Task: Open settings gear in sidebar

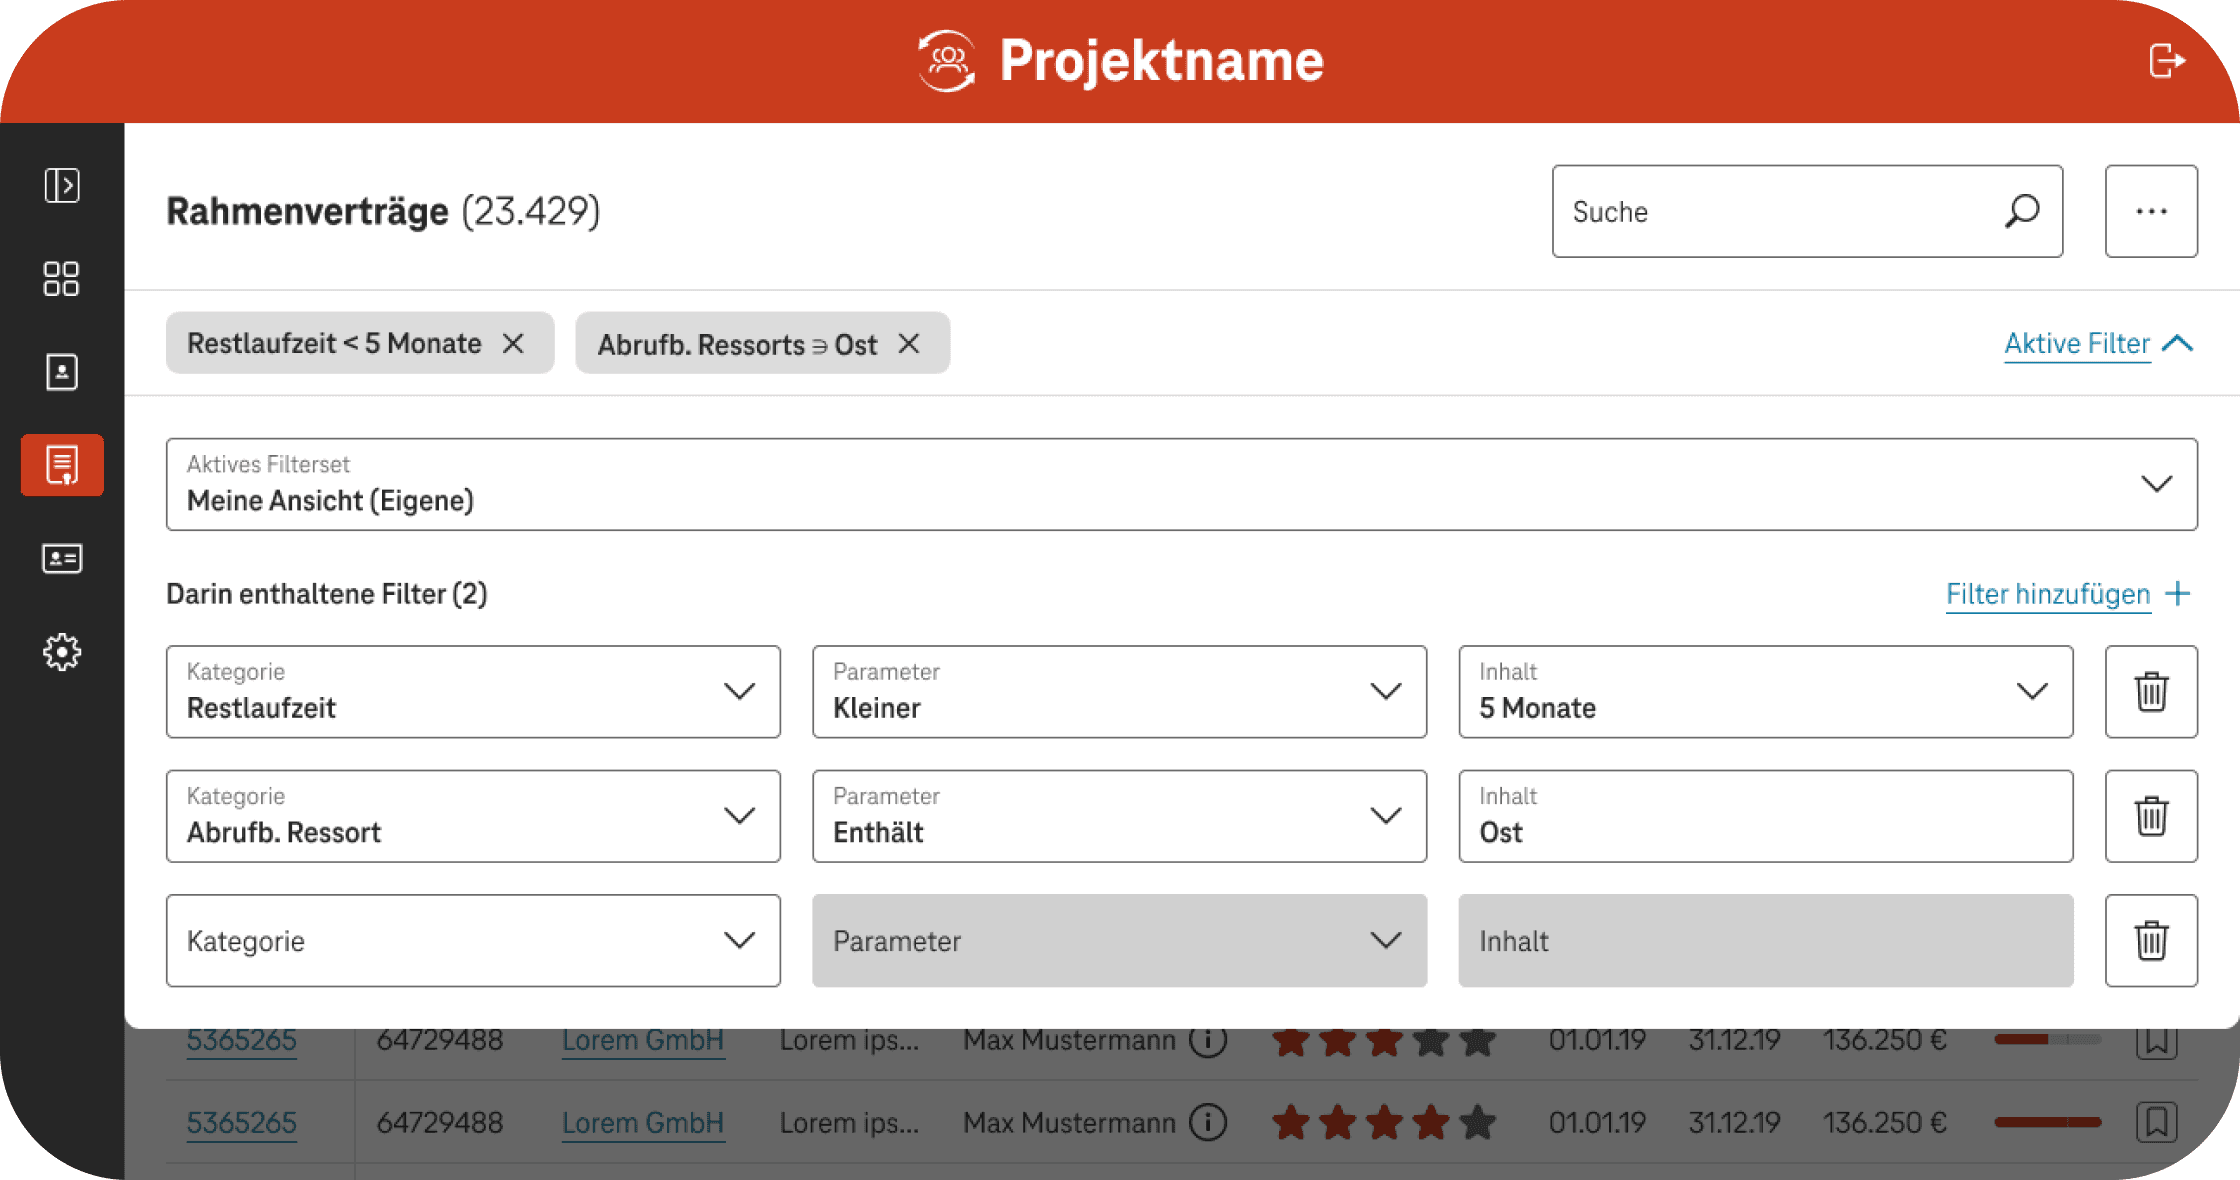Action: click(x=62, y=652)
